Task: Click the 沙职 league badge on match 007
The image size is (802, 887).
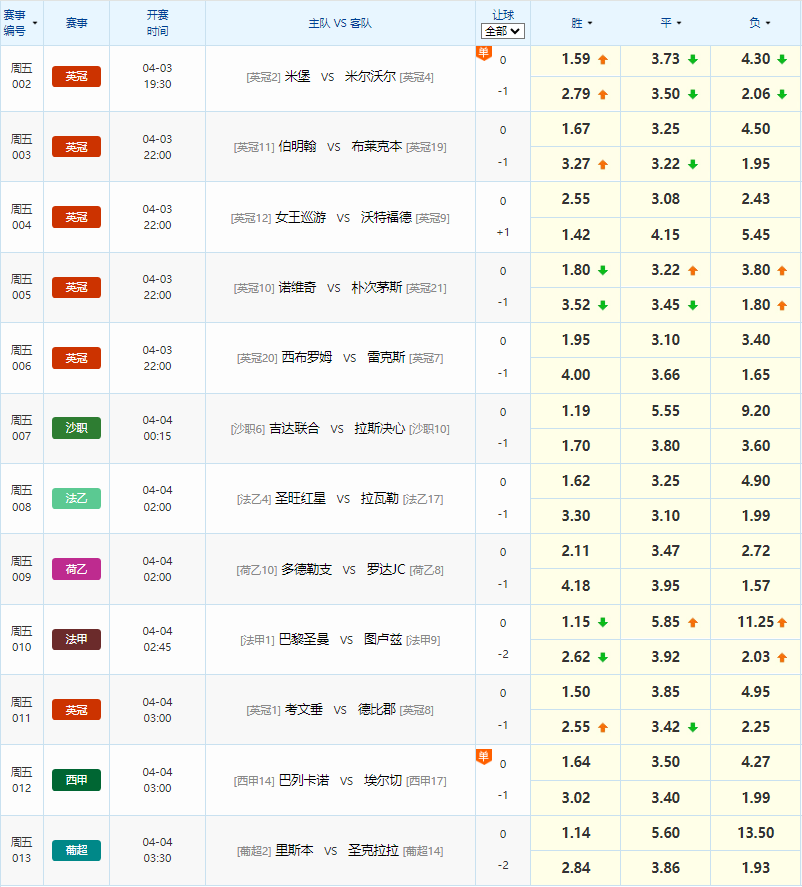Action: pos(77,428)
